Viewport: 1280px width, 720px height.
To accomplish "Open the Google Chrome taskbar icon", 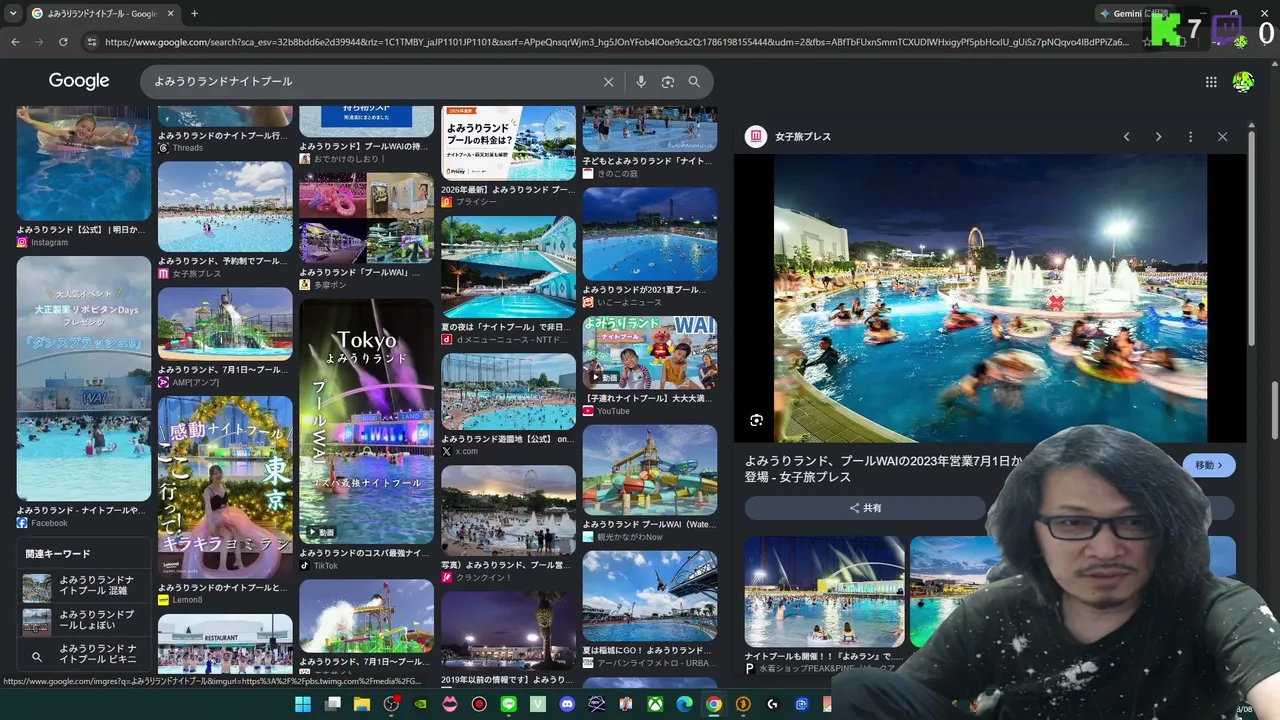I will pos(713,704).
